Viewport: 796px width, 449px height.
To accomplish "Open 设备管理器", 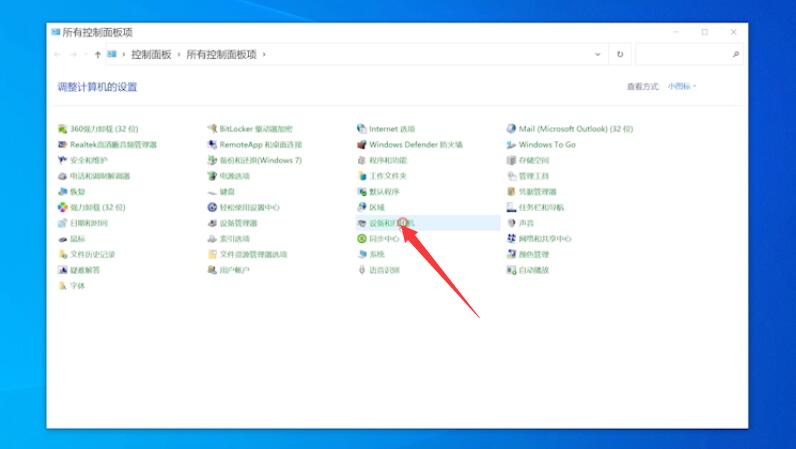I will [x=232, y=223].
